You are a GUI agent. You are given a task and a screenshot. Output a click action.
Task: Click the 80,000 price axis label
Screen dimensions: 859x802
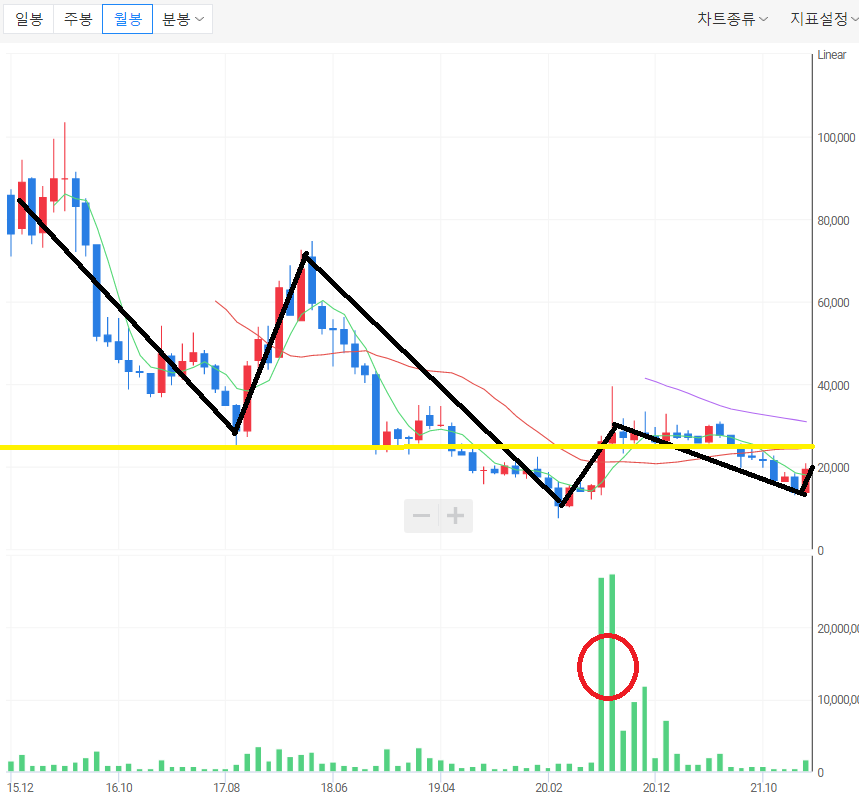(833, 221)
